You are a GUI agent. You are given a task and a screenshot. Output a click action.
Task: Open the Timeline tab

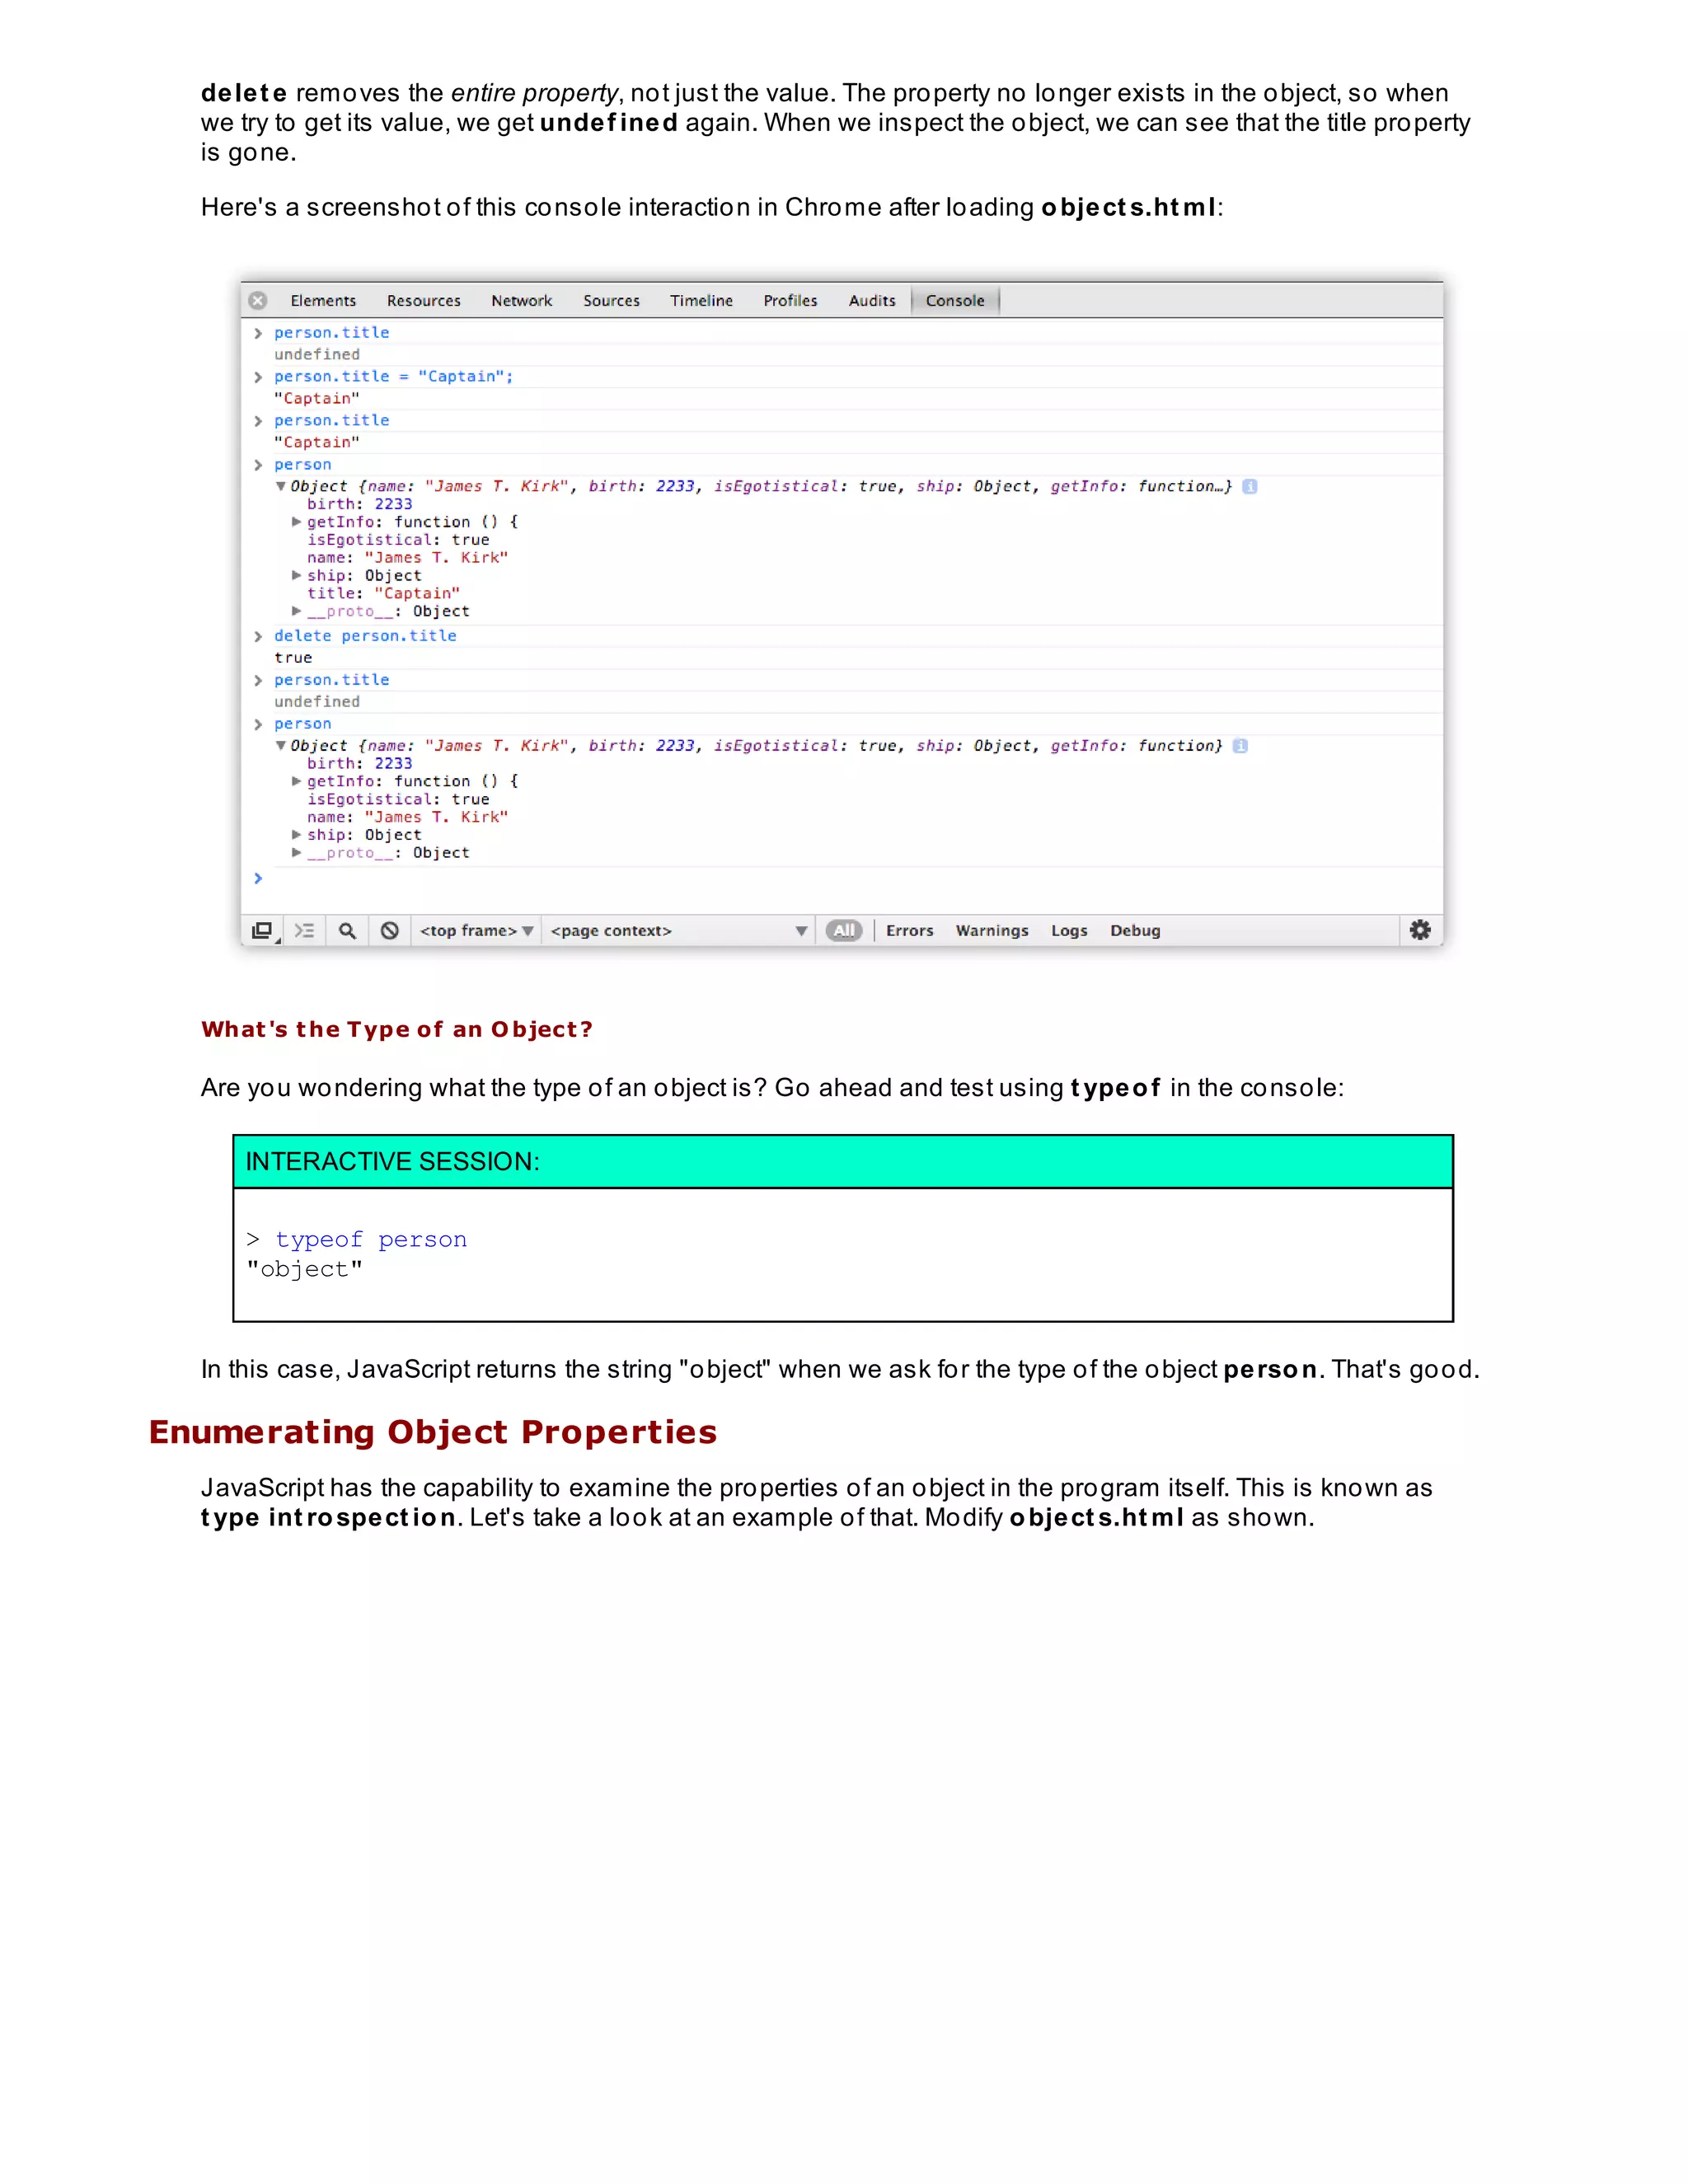tap(701, 301)
